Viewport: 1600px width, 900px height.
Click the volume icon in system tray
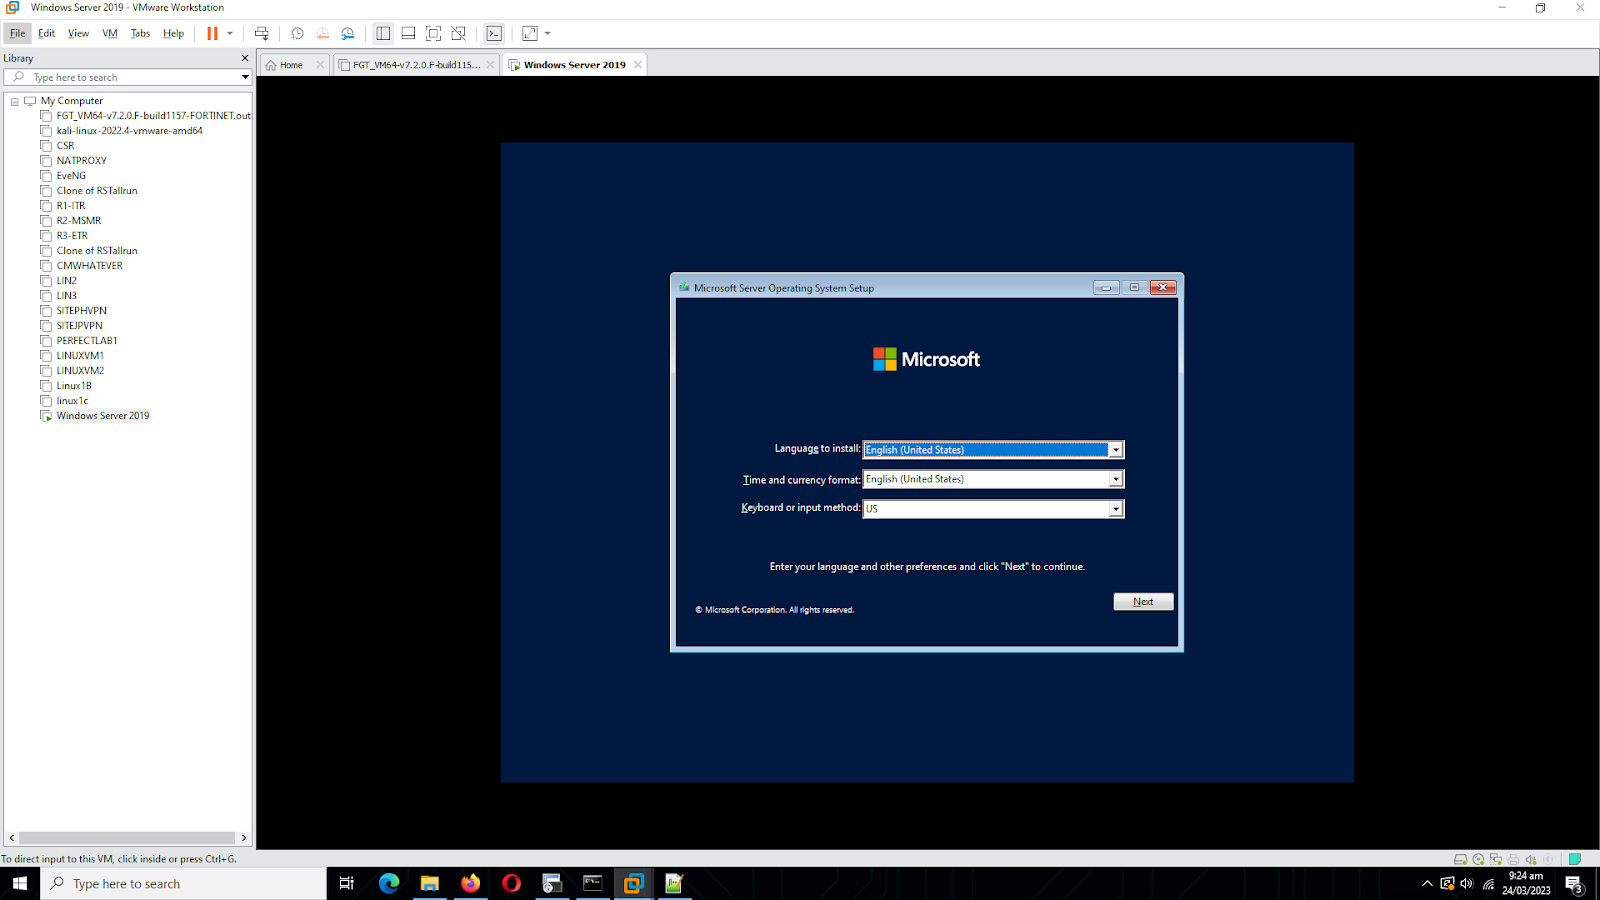point(1466,883)
